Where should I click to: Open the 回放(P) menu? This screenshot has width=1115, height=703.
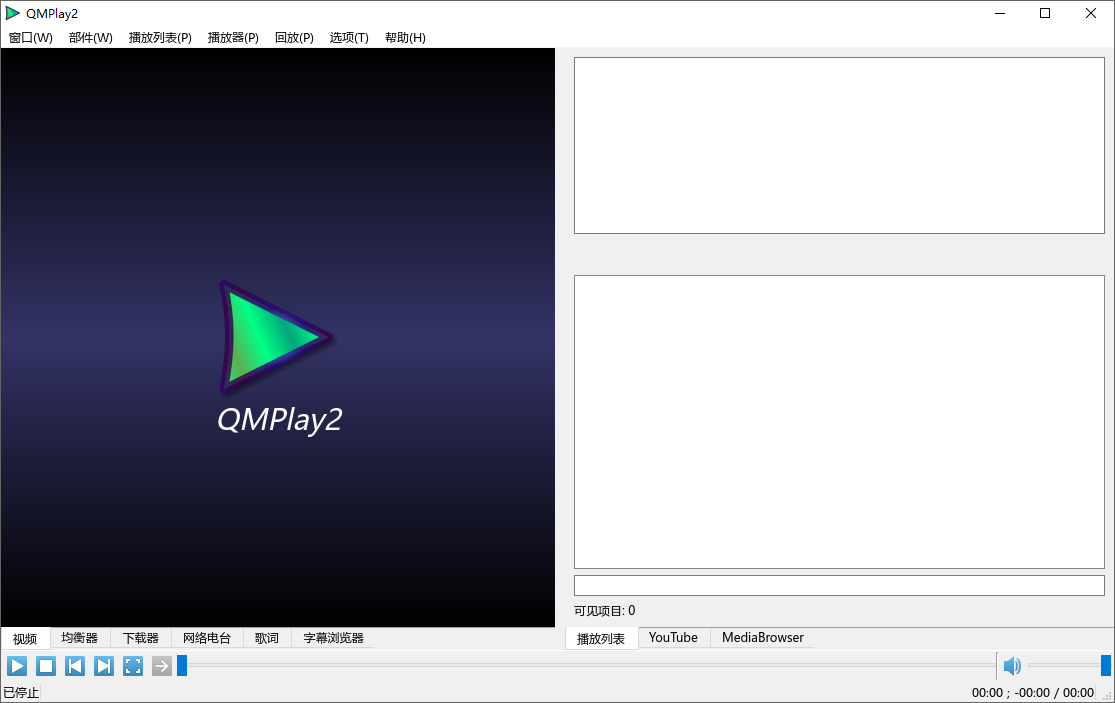[x=294, y=38]
